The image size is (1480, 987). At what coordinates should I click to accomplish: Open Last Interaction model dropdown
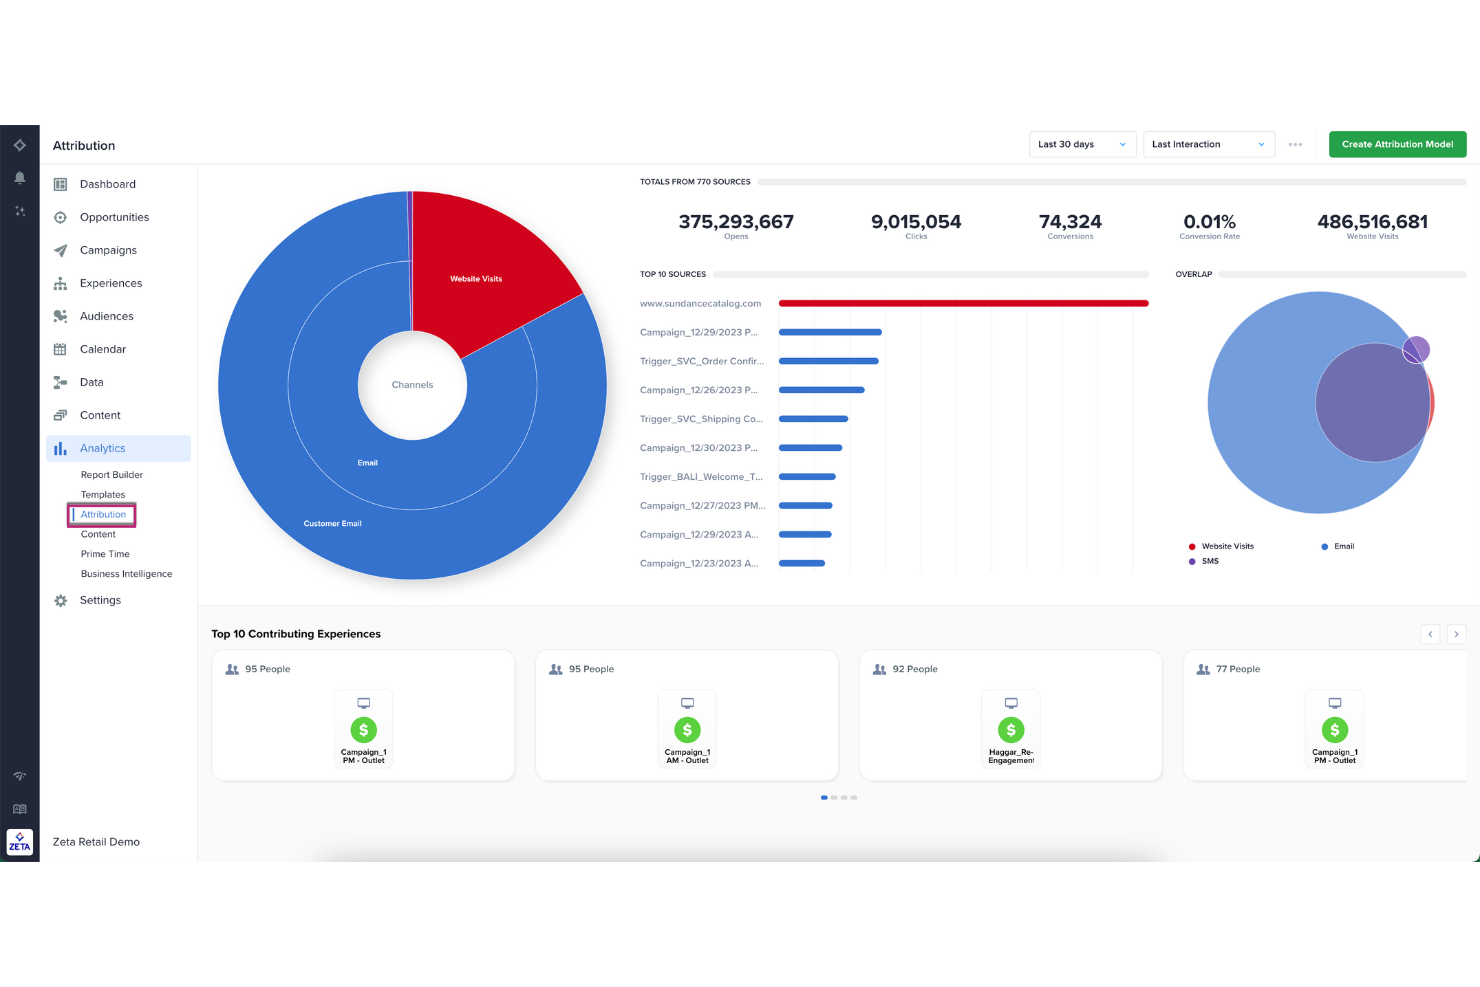tap(1209, 145)
